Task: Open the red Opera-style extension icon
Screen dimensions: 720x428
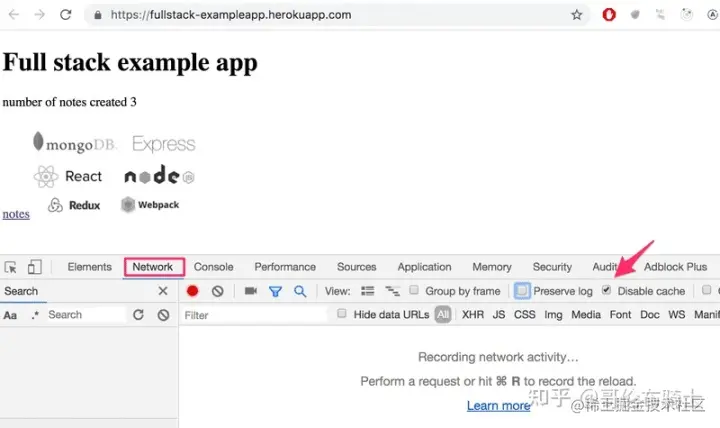Action: pos(609,15)
